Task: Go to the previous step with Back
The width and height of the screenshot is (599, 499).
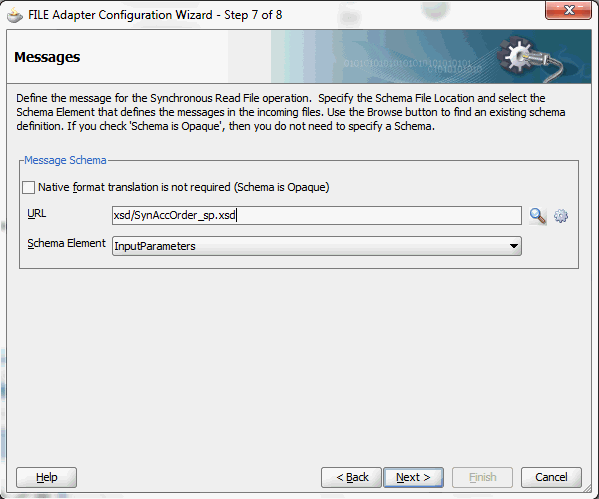Action: pos(351,477)
